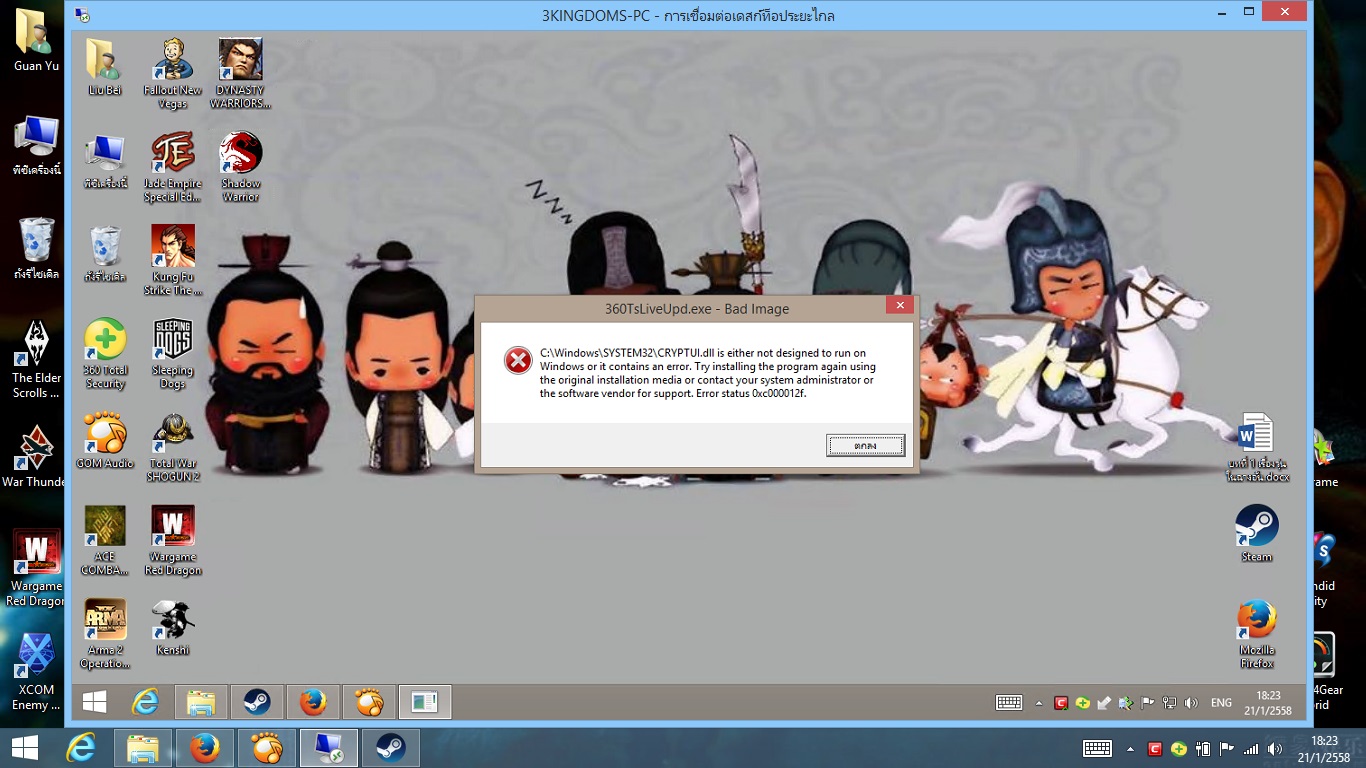This screenshot has width=1366, height=768.
Task: Select the remote desktop This PC icon
Action: coord(105,160)
